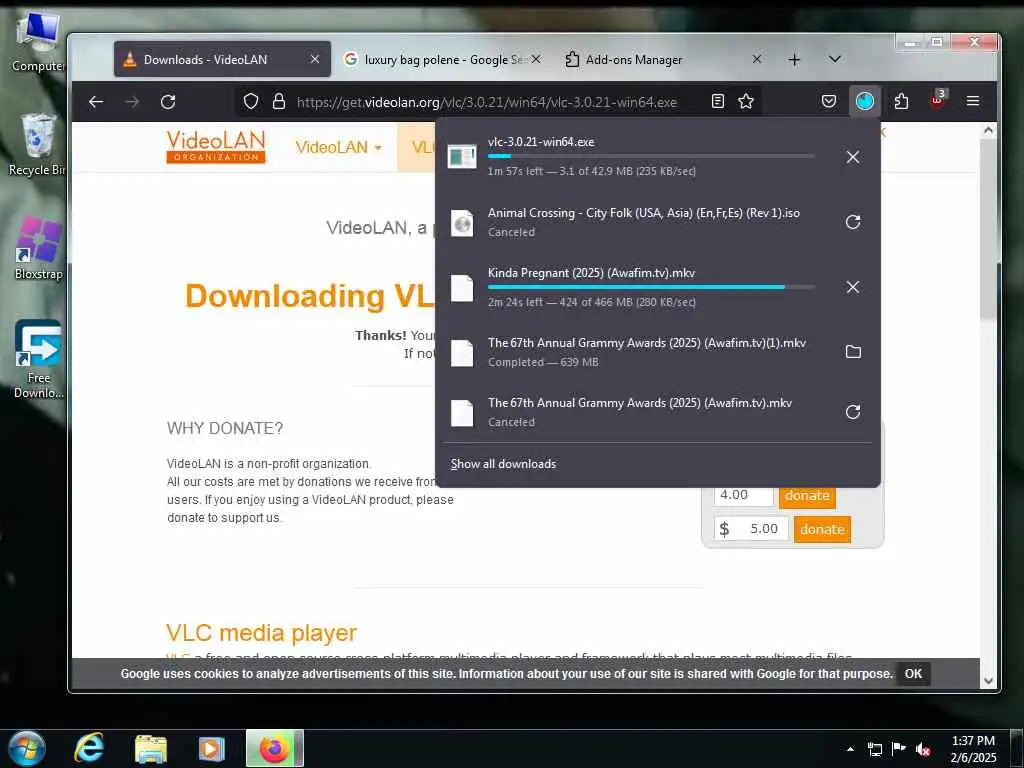1024x768 pixels.
Task: Switch to Add-ons Manager tab
Action: (x=662, y=59)
